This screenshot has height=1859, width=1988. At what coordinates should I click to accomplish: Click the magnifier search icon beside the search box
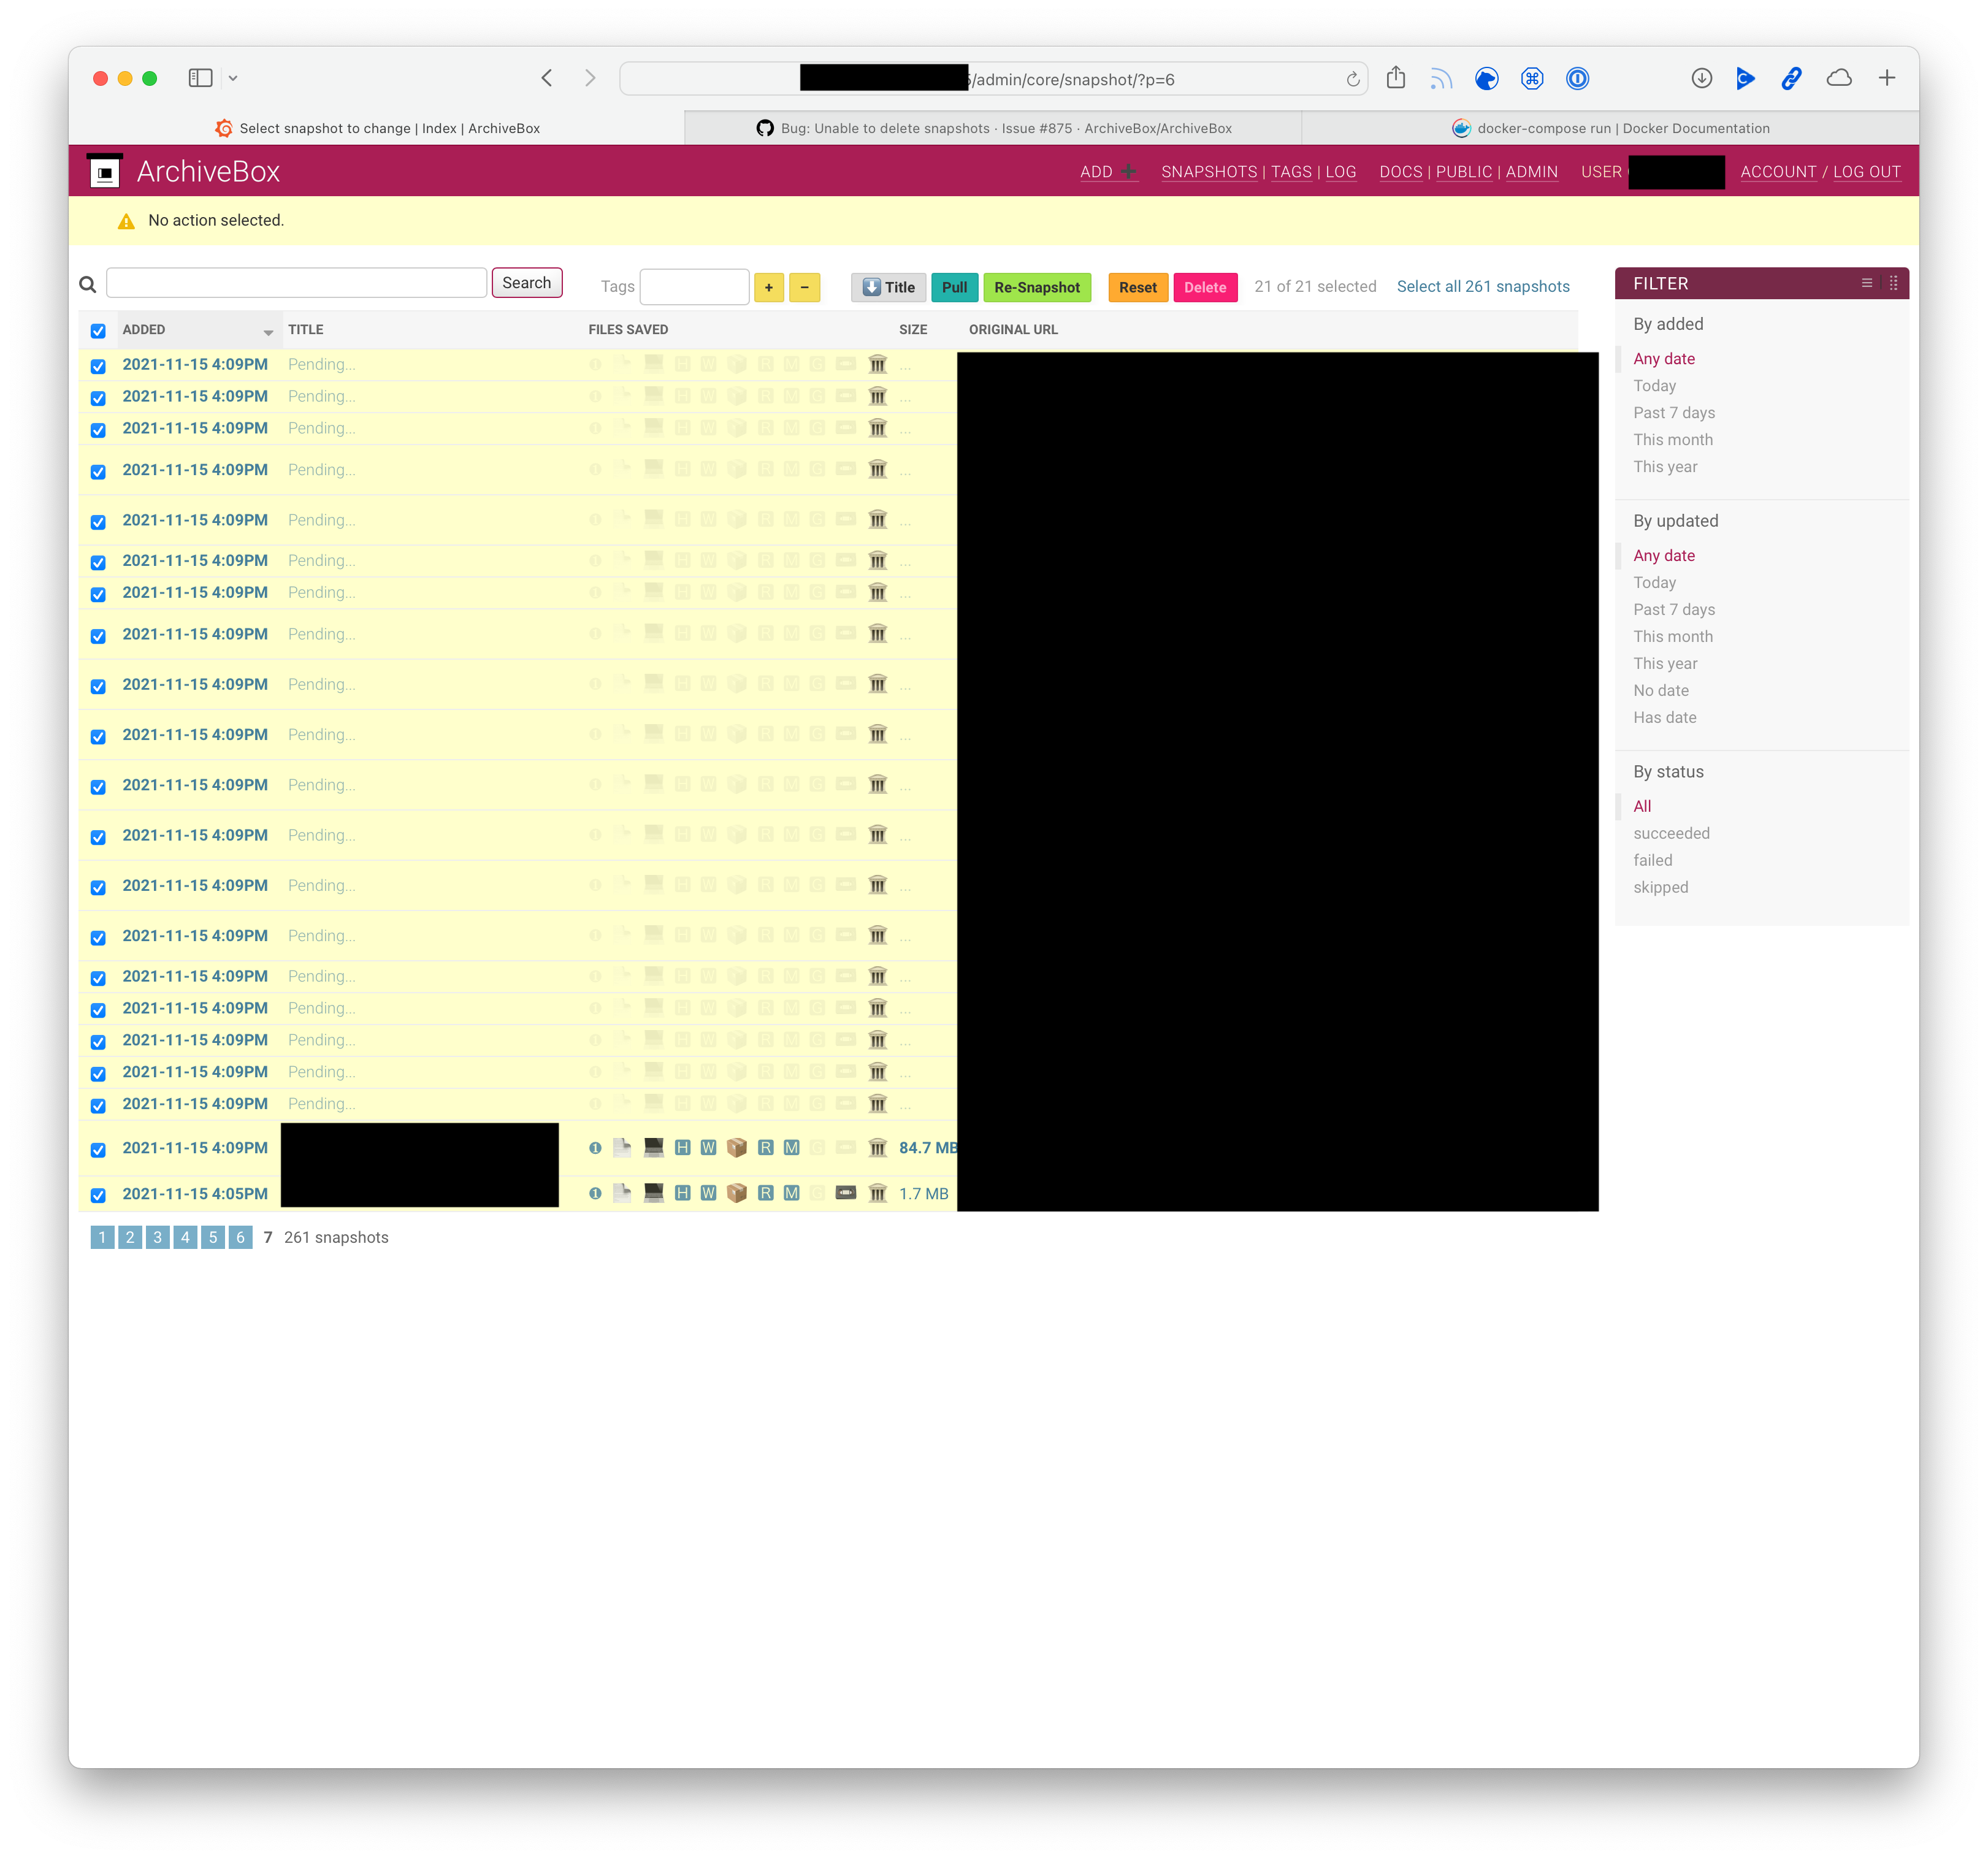coord(88,285)
